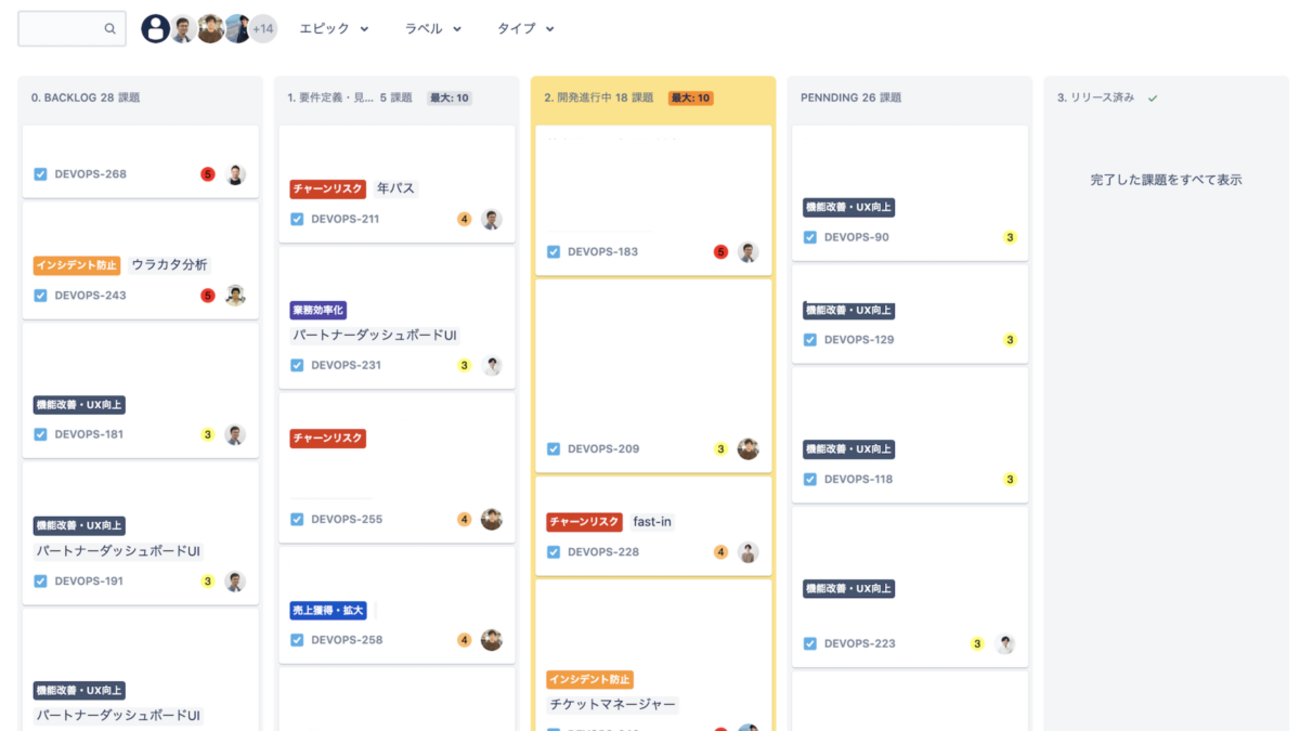Click assignee avatar on DEVOPS-228 card
This screenshot has height=731, width=1300.
[x=748, y=552]
